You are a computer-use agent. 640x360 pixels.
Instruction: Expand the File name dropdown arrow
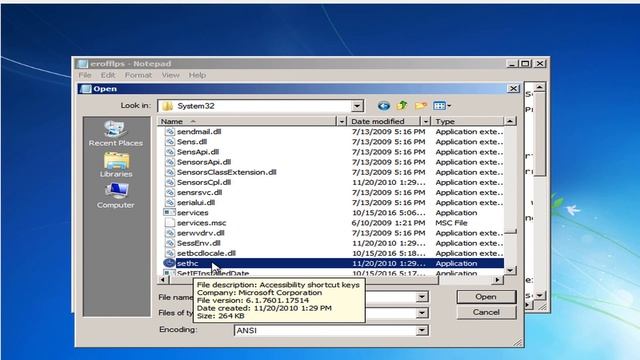[x=422, y=297]
